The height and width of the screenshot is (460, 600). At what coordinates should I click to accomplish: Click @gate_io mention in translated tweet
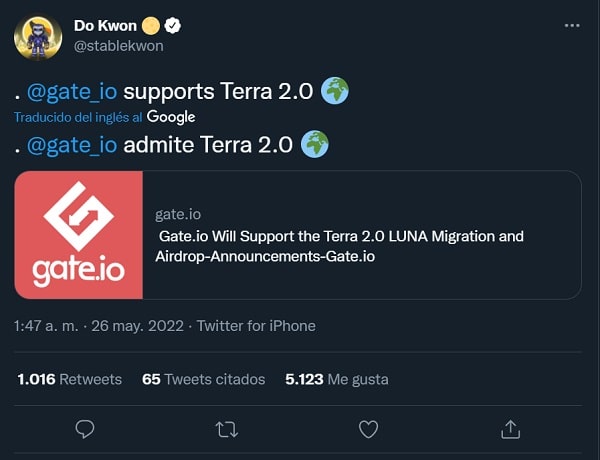72,145
